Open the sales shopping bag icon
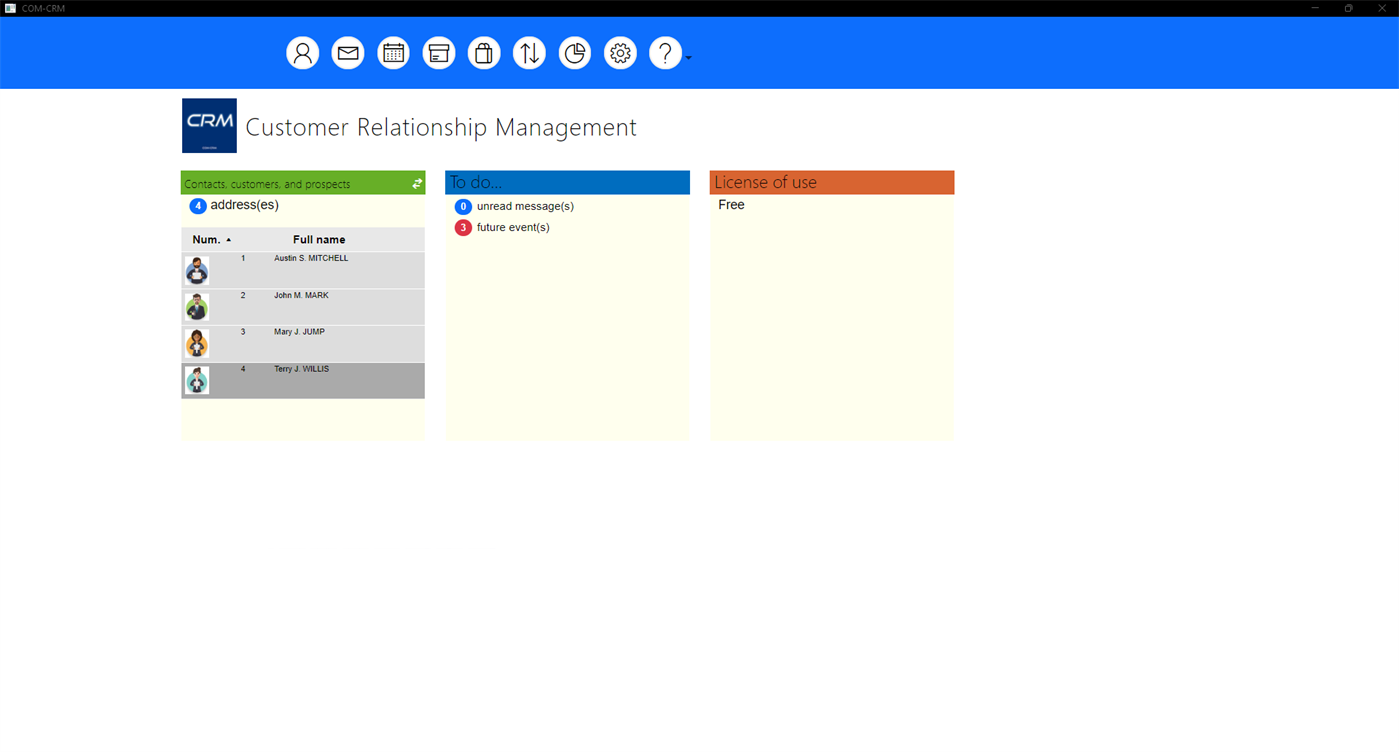The width and height of the screenshot is (1399, 752). (484, 52)
